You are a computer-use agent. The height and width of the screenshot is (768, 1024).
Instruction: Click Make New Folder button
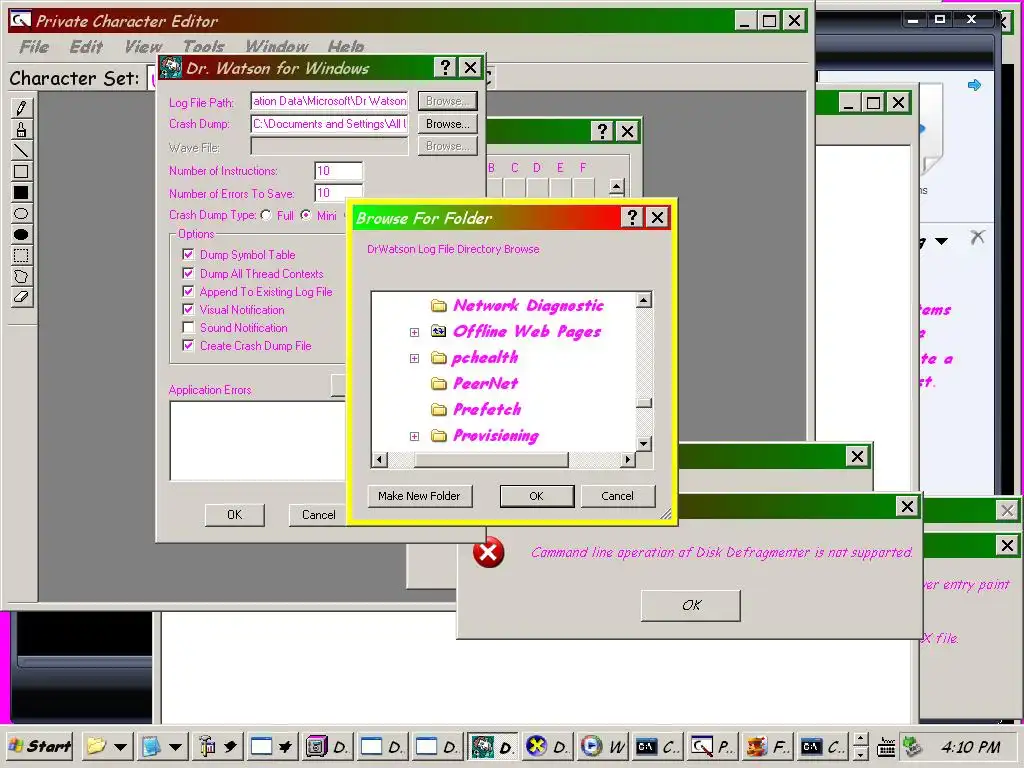point(419,496)
